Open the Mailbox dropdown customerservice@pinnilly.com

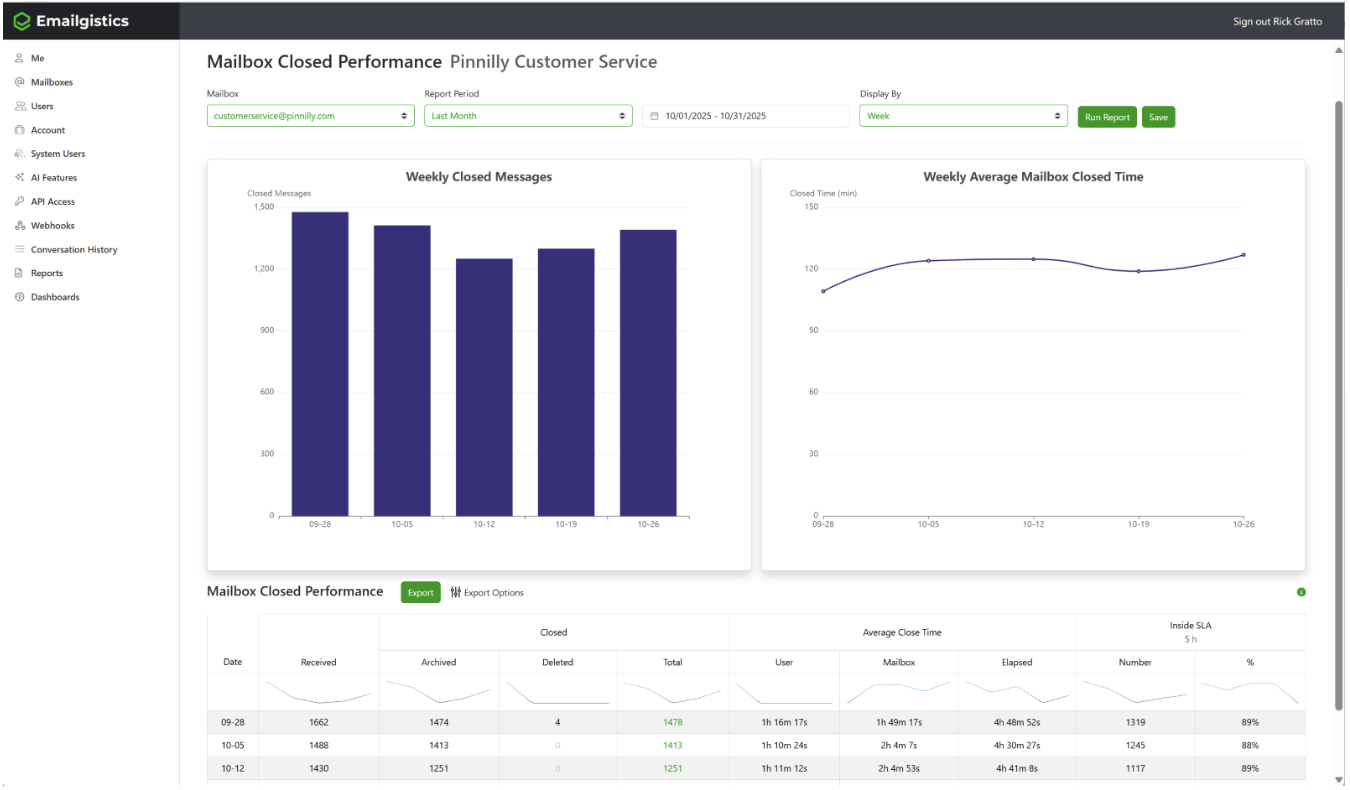[x=311, y=116]
